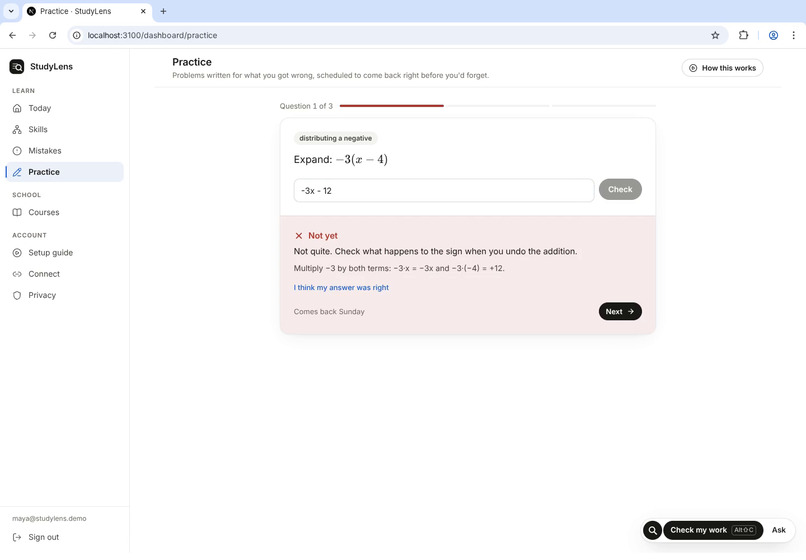Bookmark this page with star icon
Screen dimensions: 806x560
tap(715, 35)
